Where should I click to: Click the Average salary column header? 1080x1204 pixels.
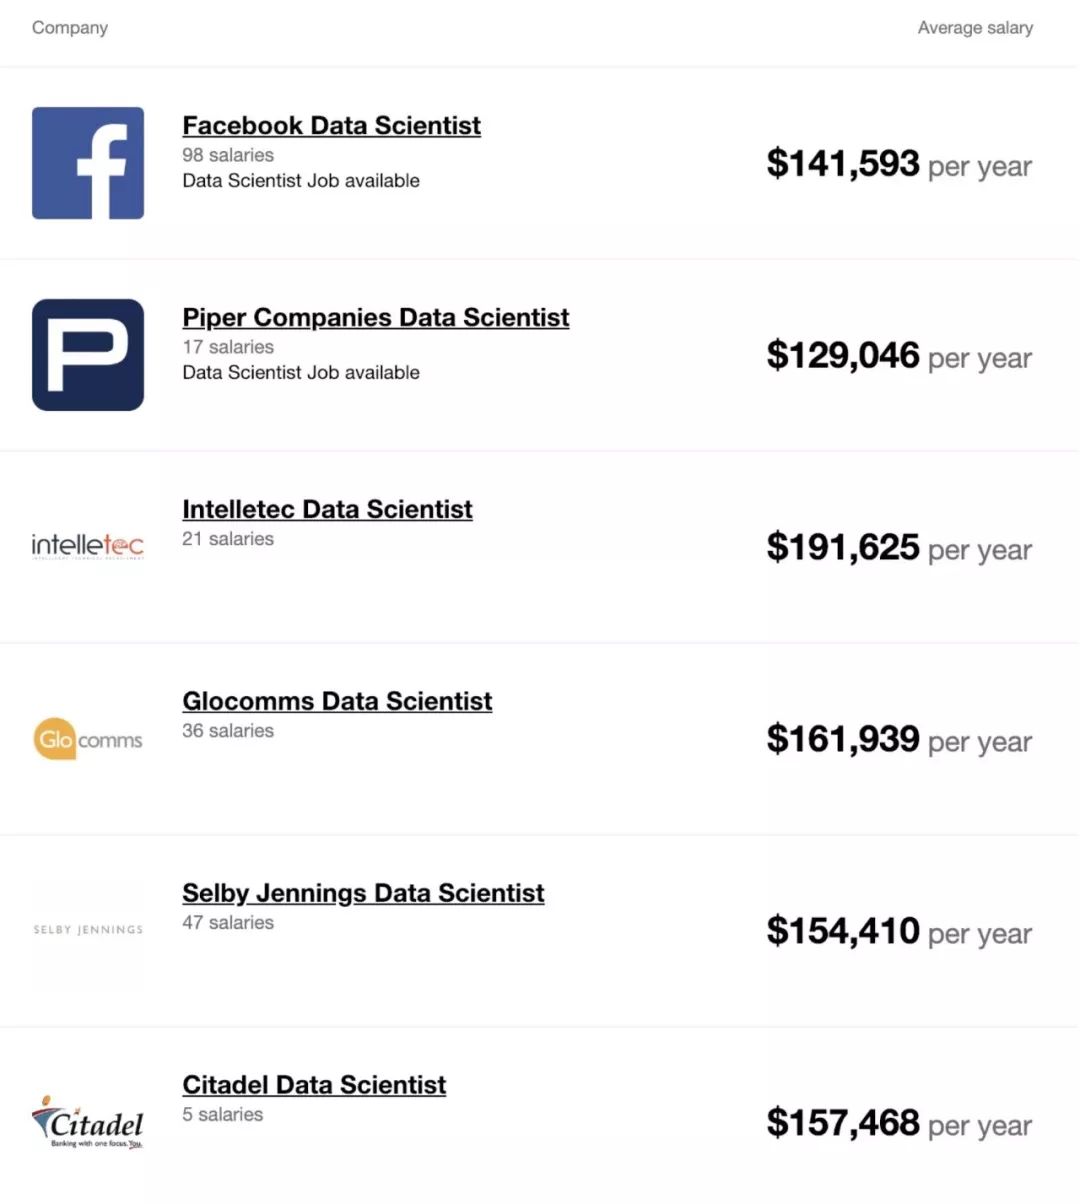[x=975, y=28]
